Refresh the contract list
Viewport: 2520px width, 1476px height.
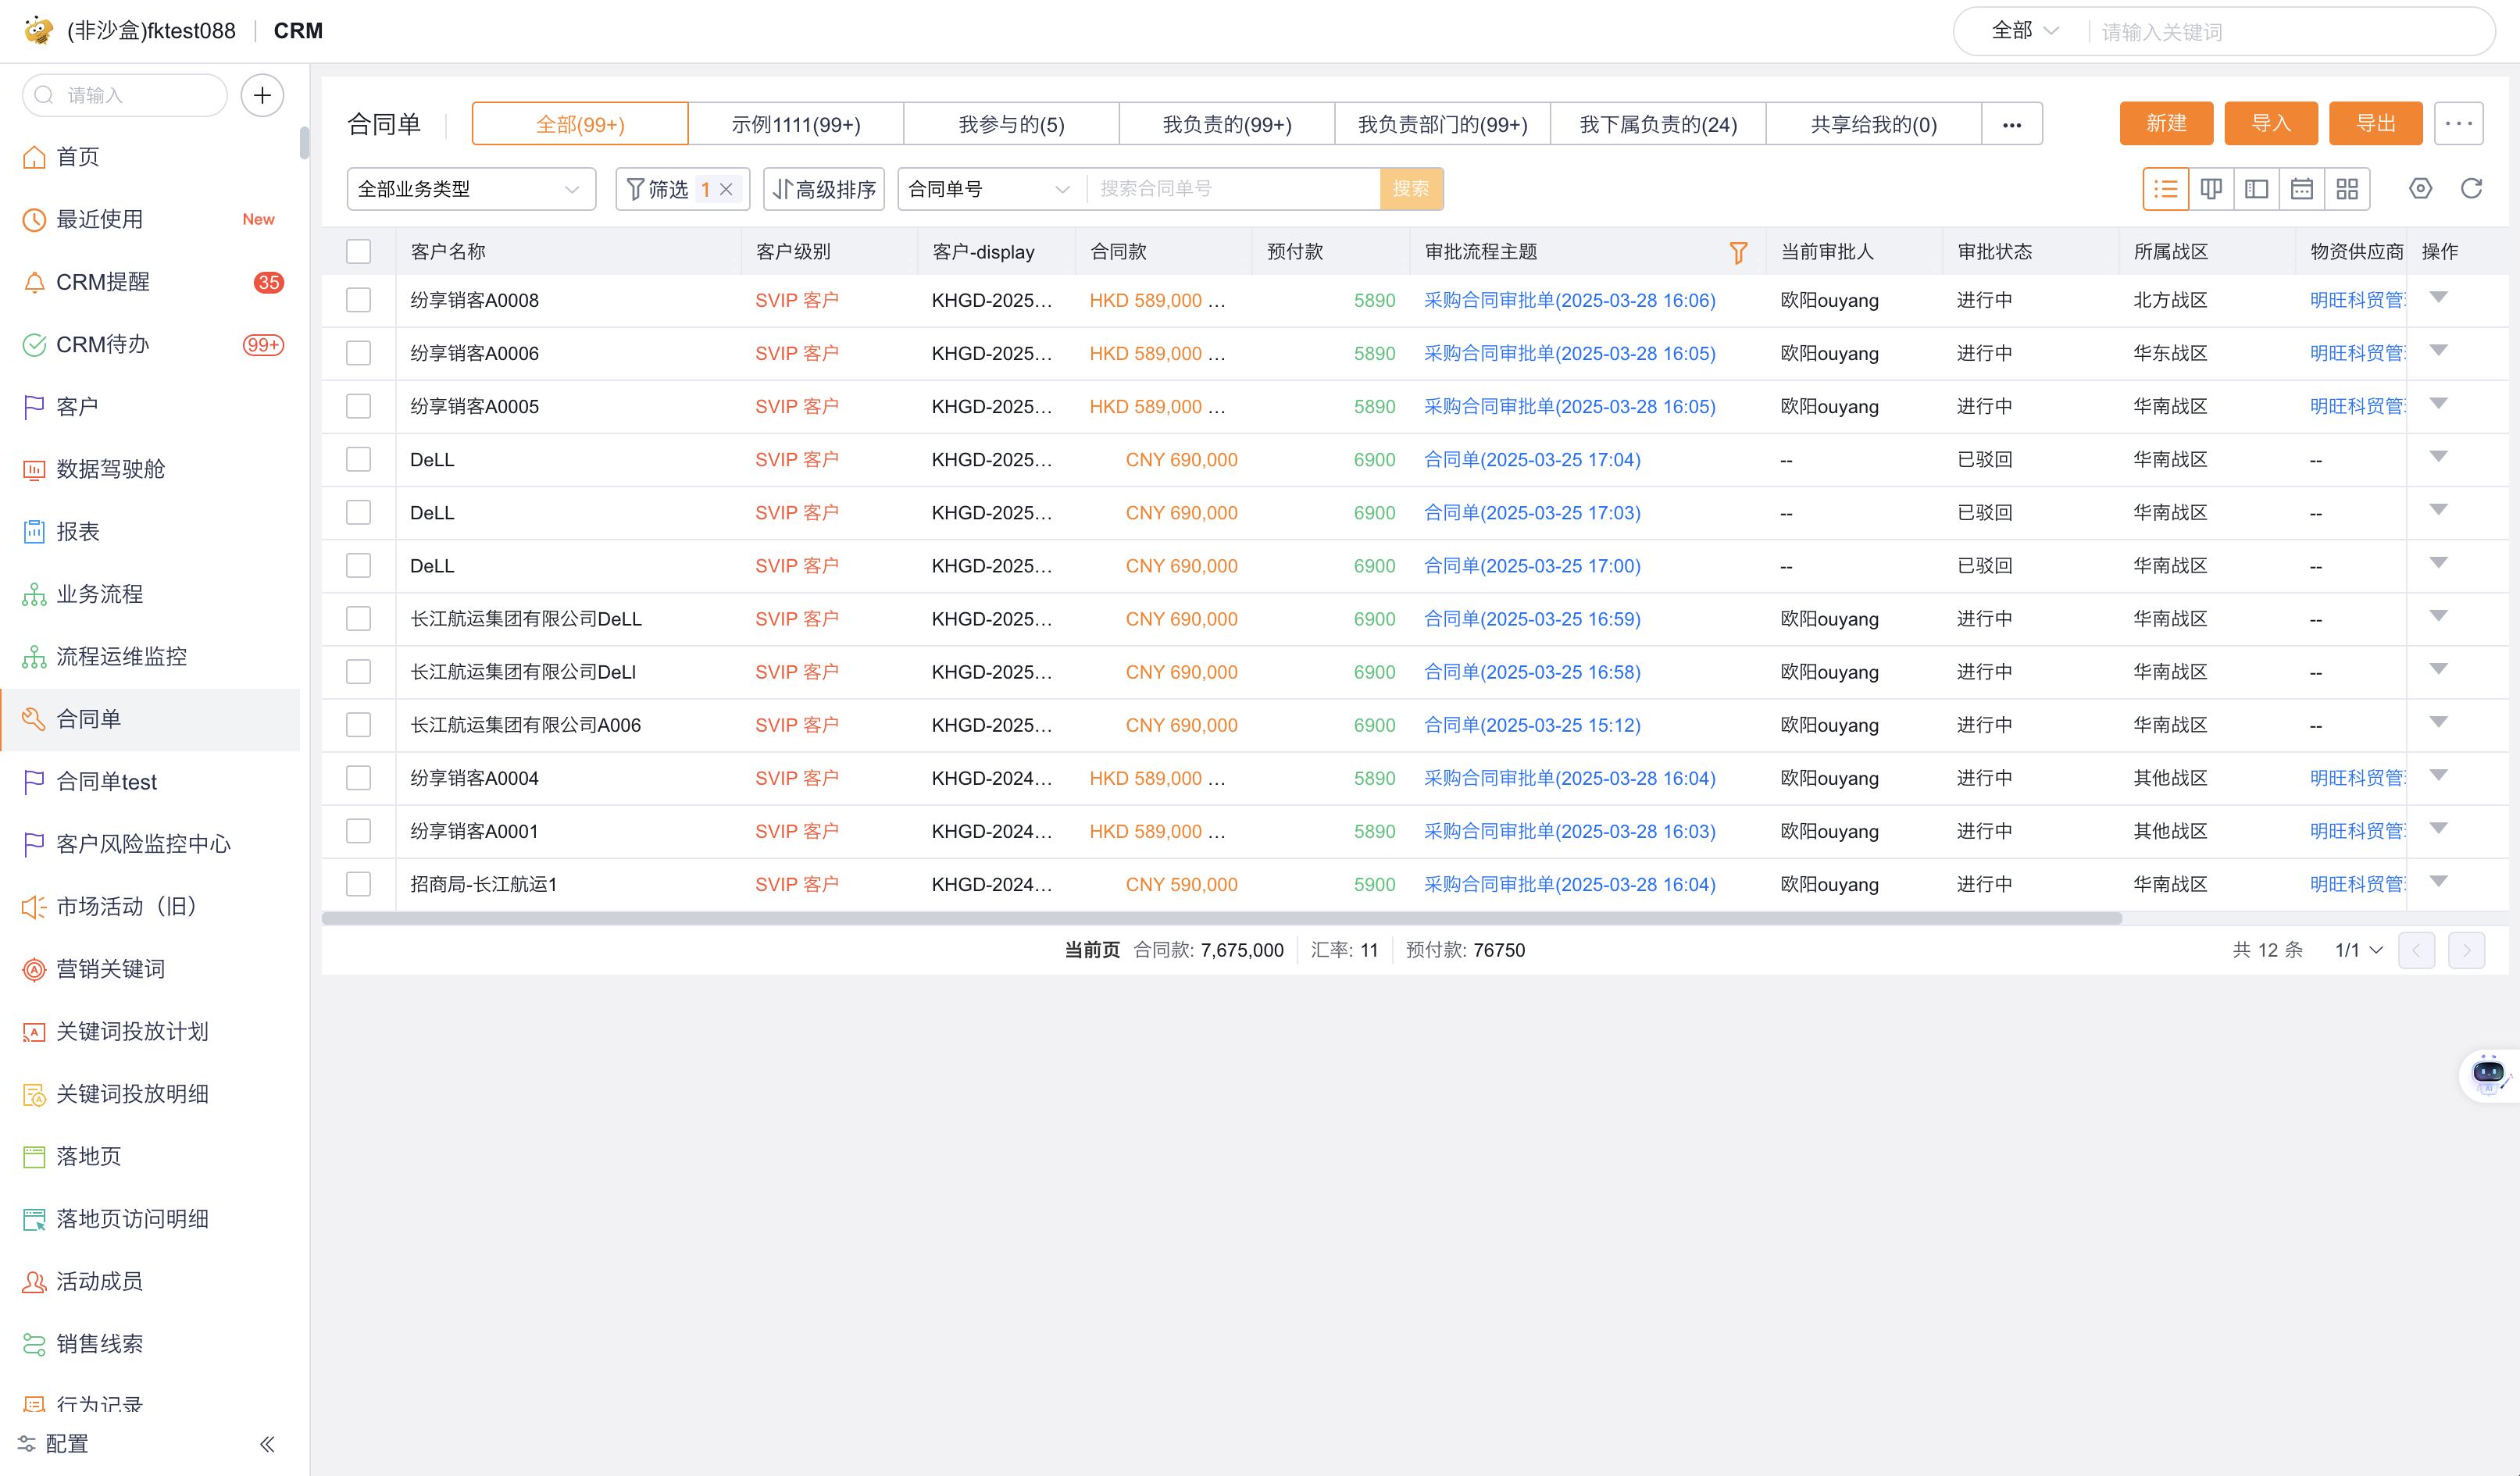click(x=2471, y=189)
